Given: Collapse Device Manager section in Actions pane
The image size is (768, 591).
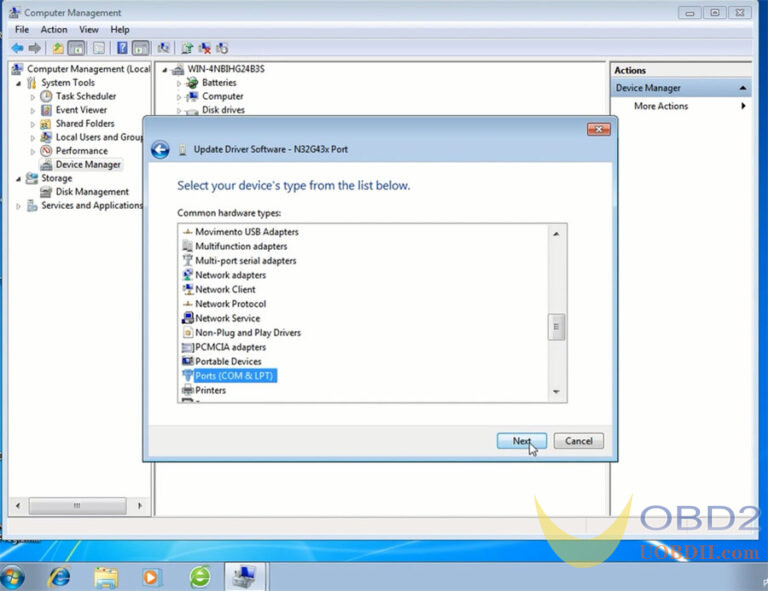Looking at the screenshot, I should (743, 88).
